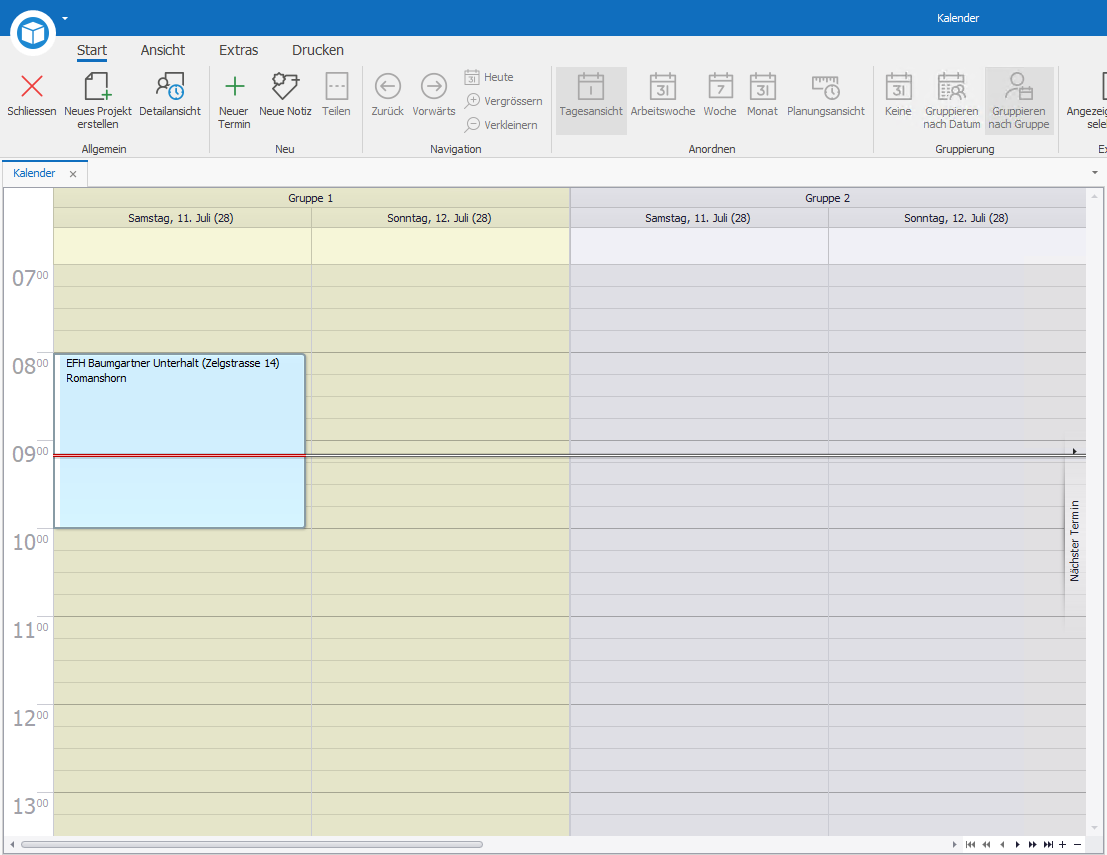Click the Gruppe 1 header
1107x855 pixels.
pyautogui.click(x=311, y=198)
